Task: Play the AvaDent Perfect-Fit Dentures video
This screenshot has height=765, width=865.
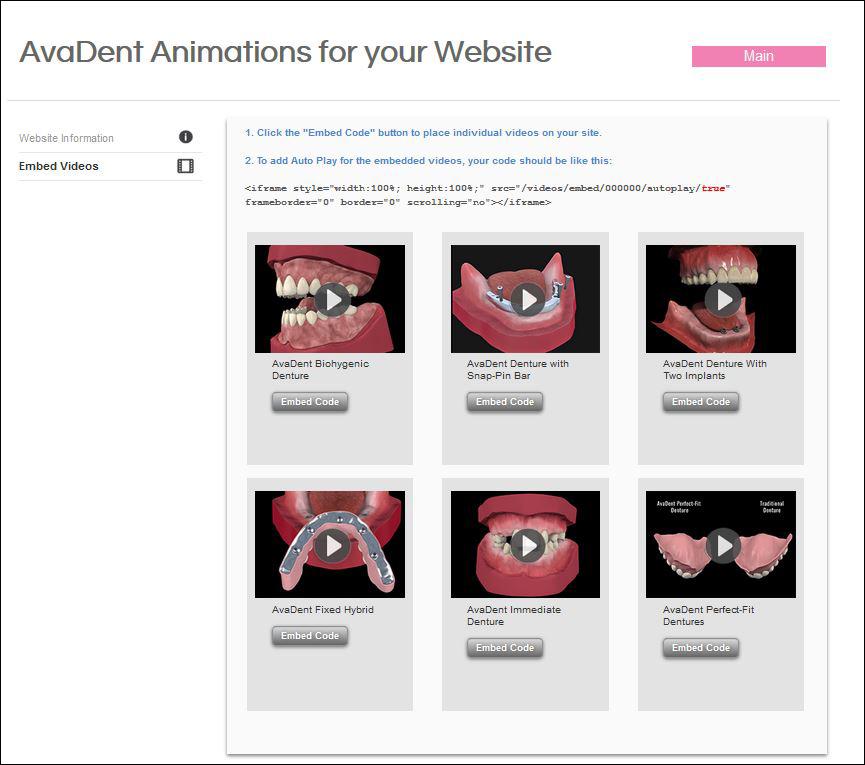Action: click(x=723, y=545)
